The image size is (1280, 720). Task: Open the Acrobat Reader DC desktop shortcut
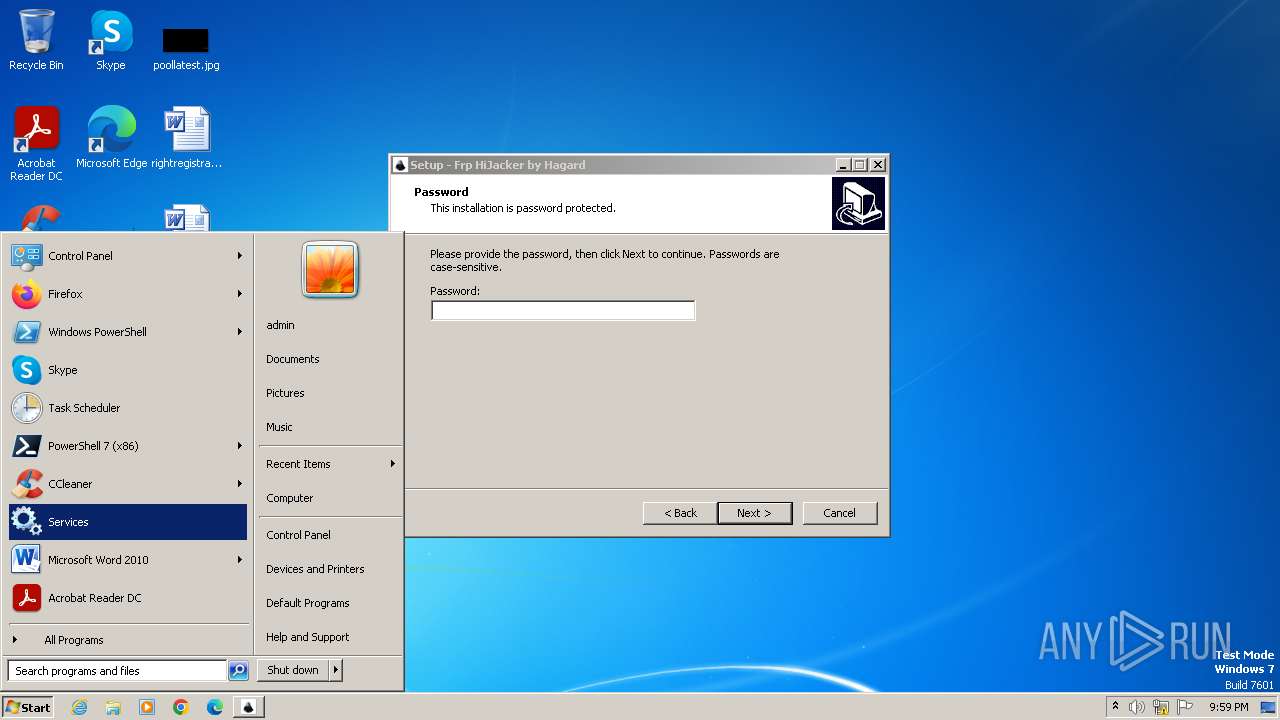coord(36,143)
